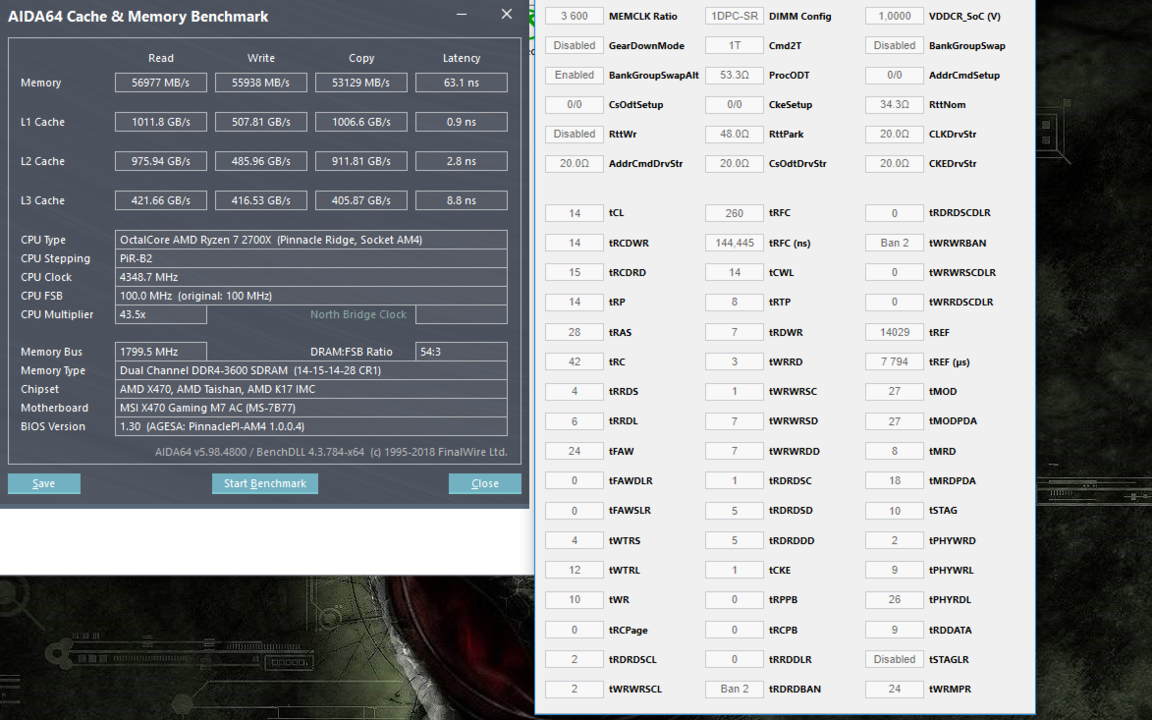Start Benchmark in AIDA64 window

click(x=264, y=483)
